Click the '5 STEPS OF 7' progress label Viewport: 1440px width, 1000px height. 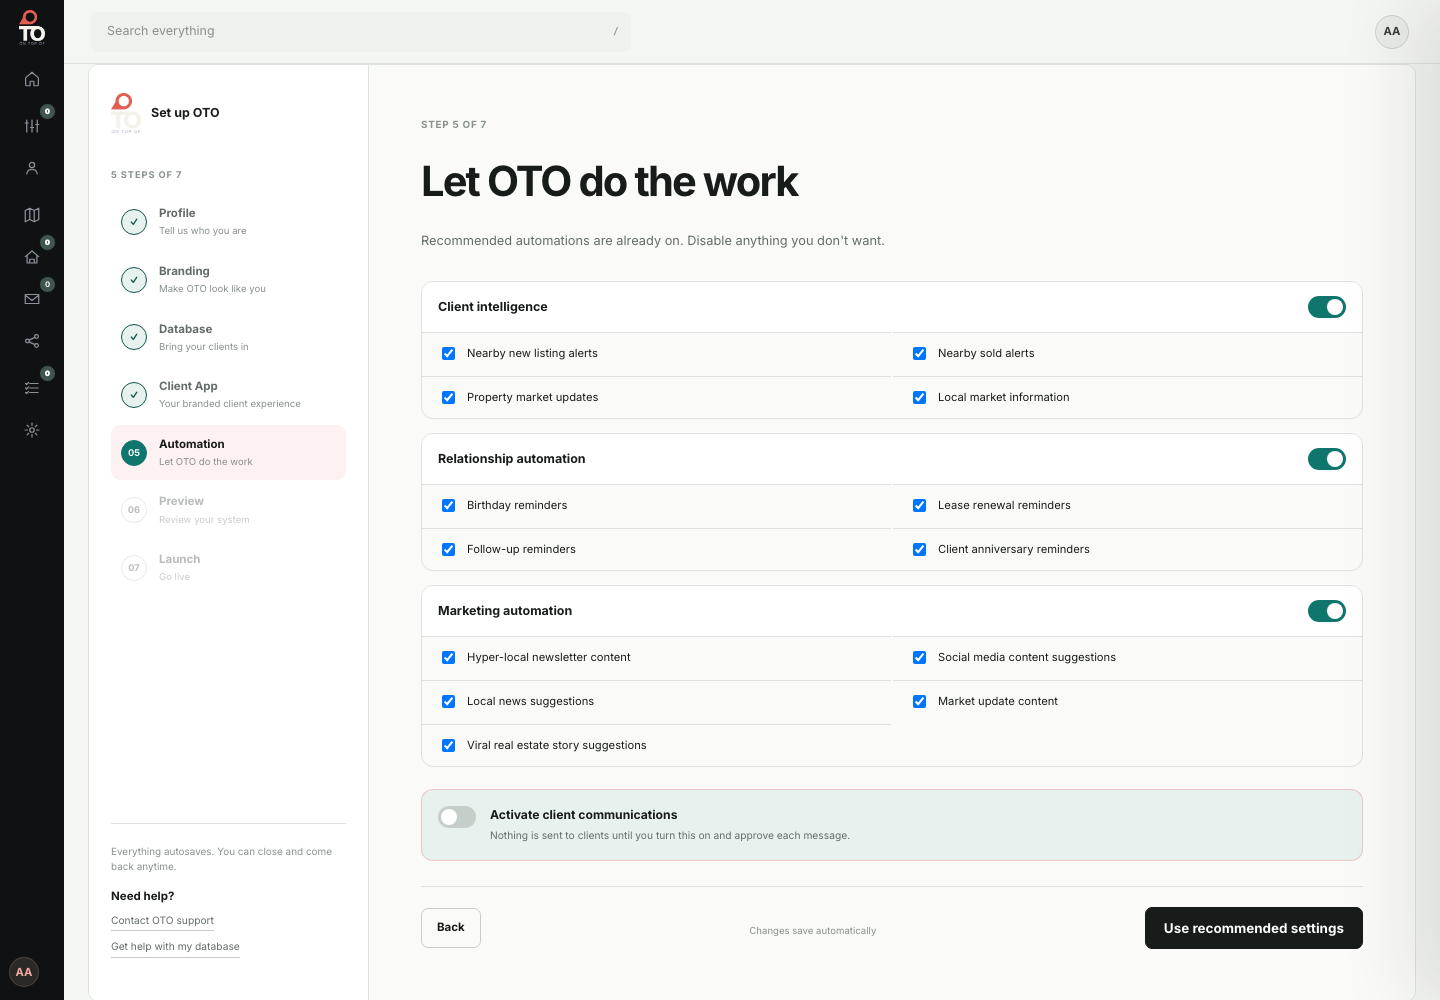(x=146, y=175)
